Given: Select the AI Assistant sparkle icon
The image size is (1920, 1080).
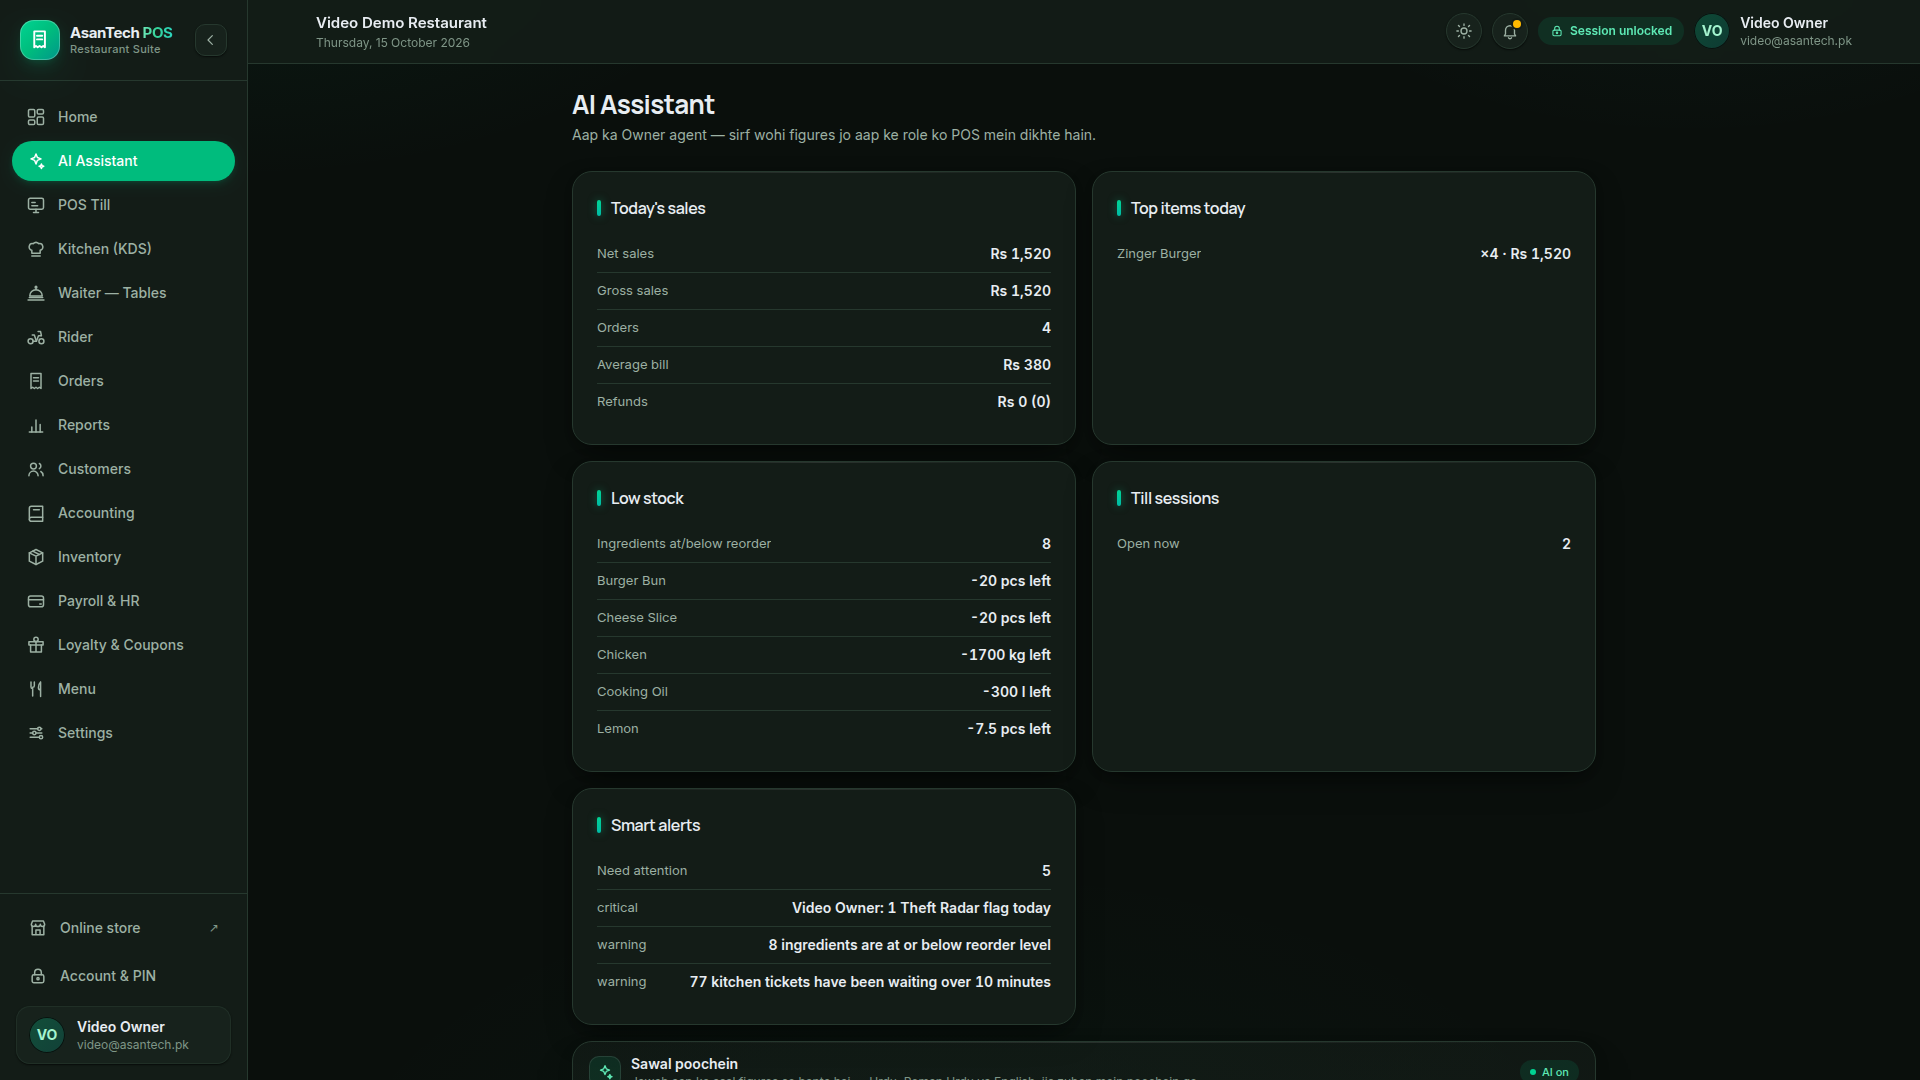Looking at the screenshot, I should coord(36,161).
